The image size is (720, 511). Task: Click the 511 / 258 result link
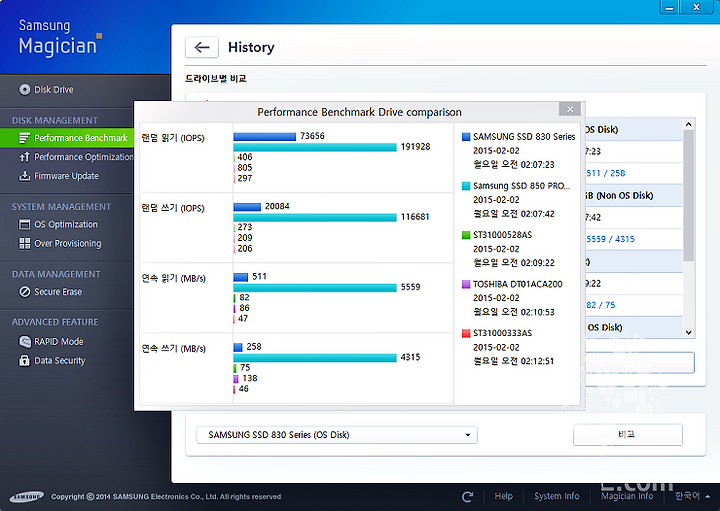pyautogui.click(x=606, y=173)
